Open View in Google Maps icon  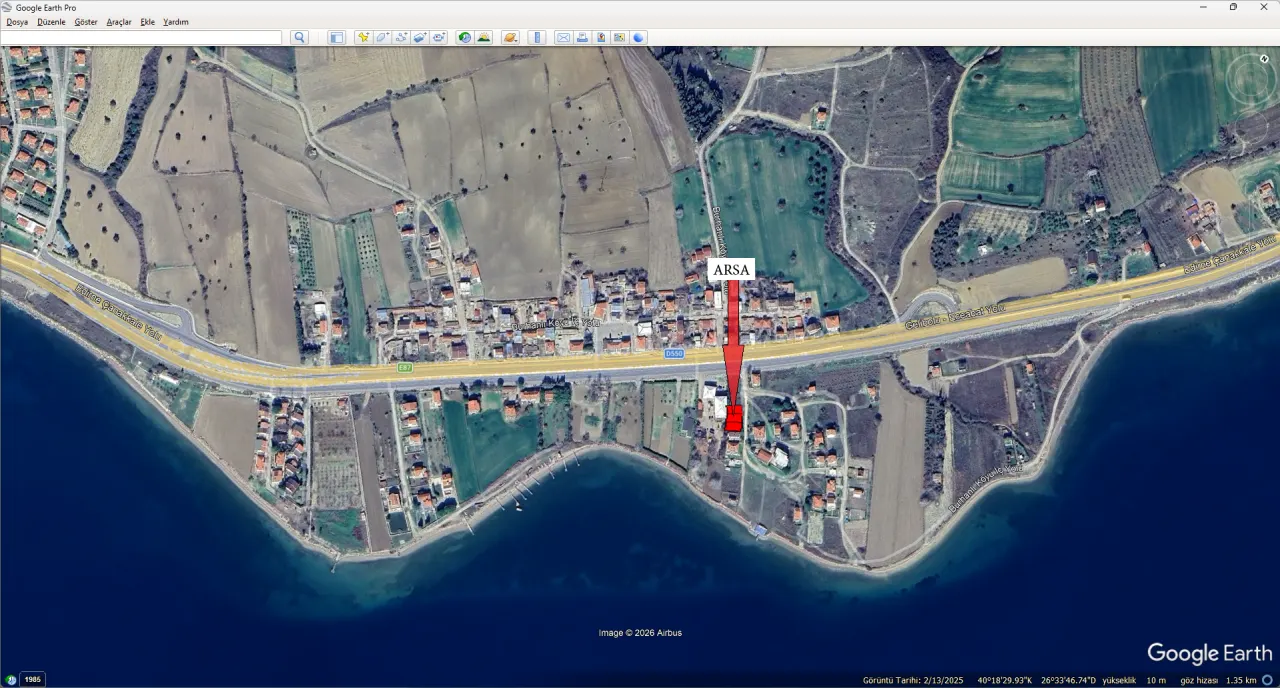[619, 37]
